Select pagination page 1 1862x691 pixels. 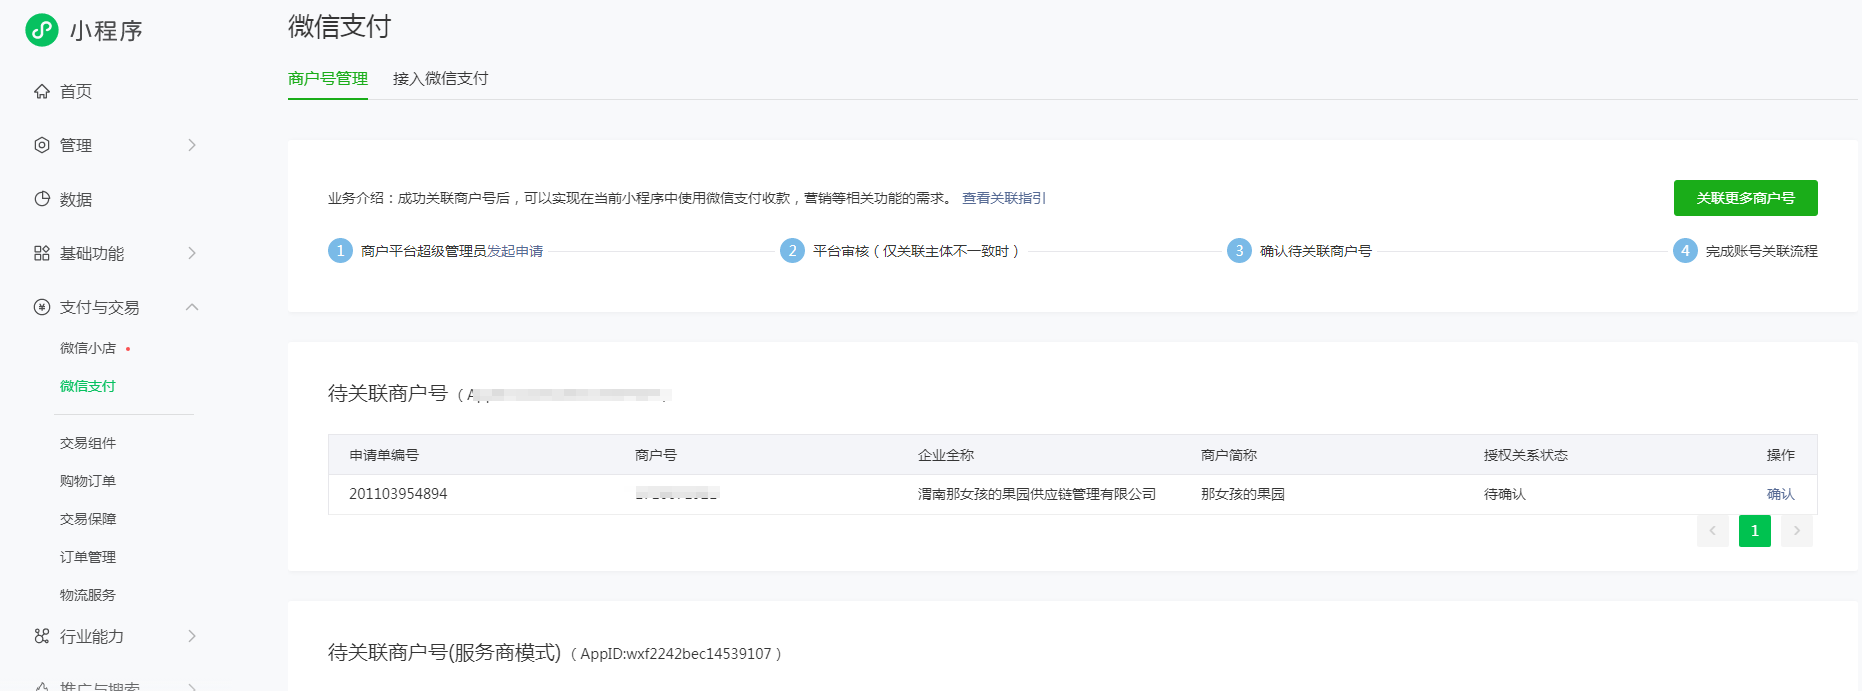pyautogui.click(x=1754, y=531)
